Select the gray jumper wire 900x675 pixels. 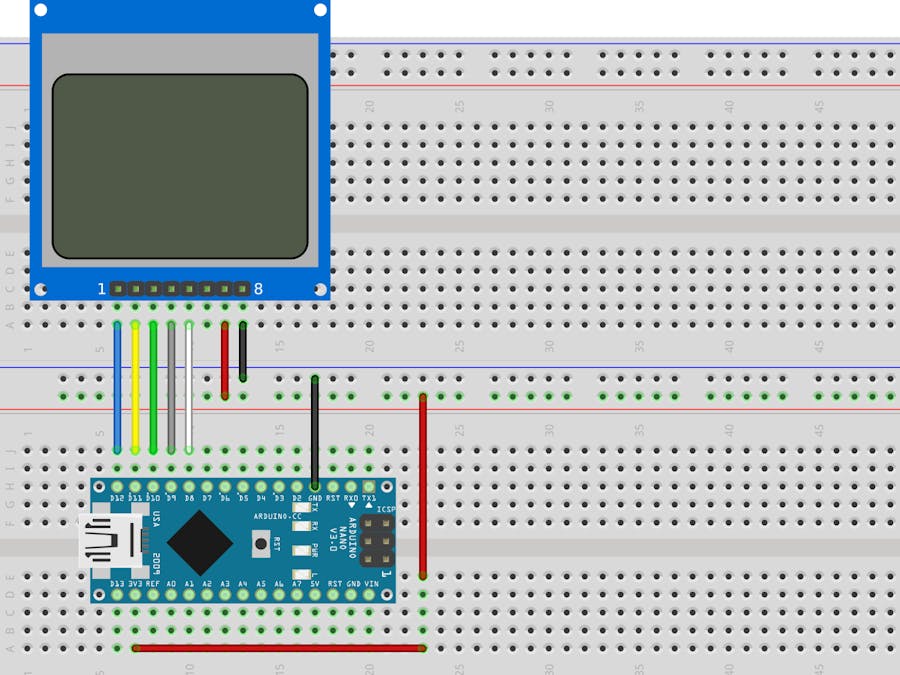(x=171, y=388)
